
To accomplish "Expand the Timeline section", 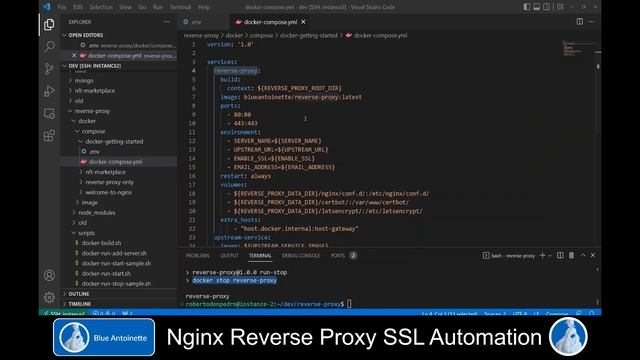I will click(x=119, y=304).
